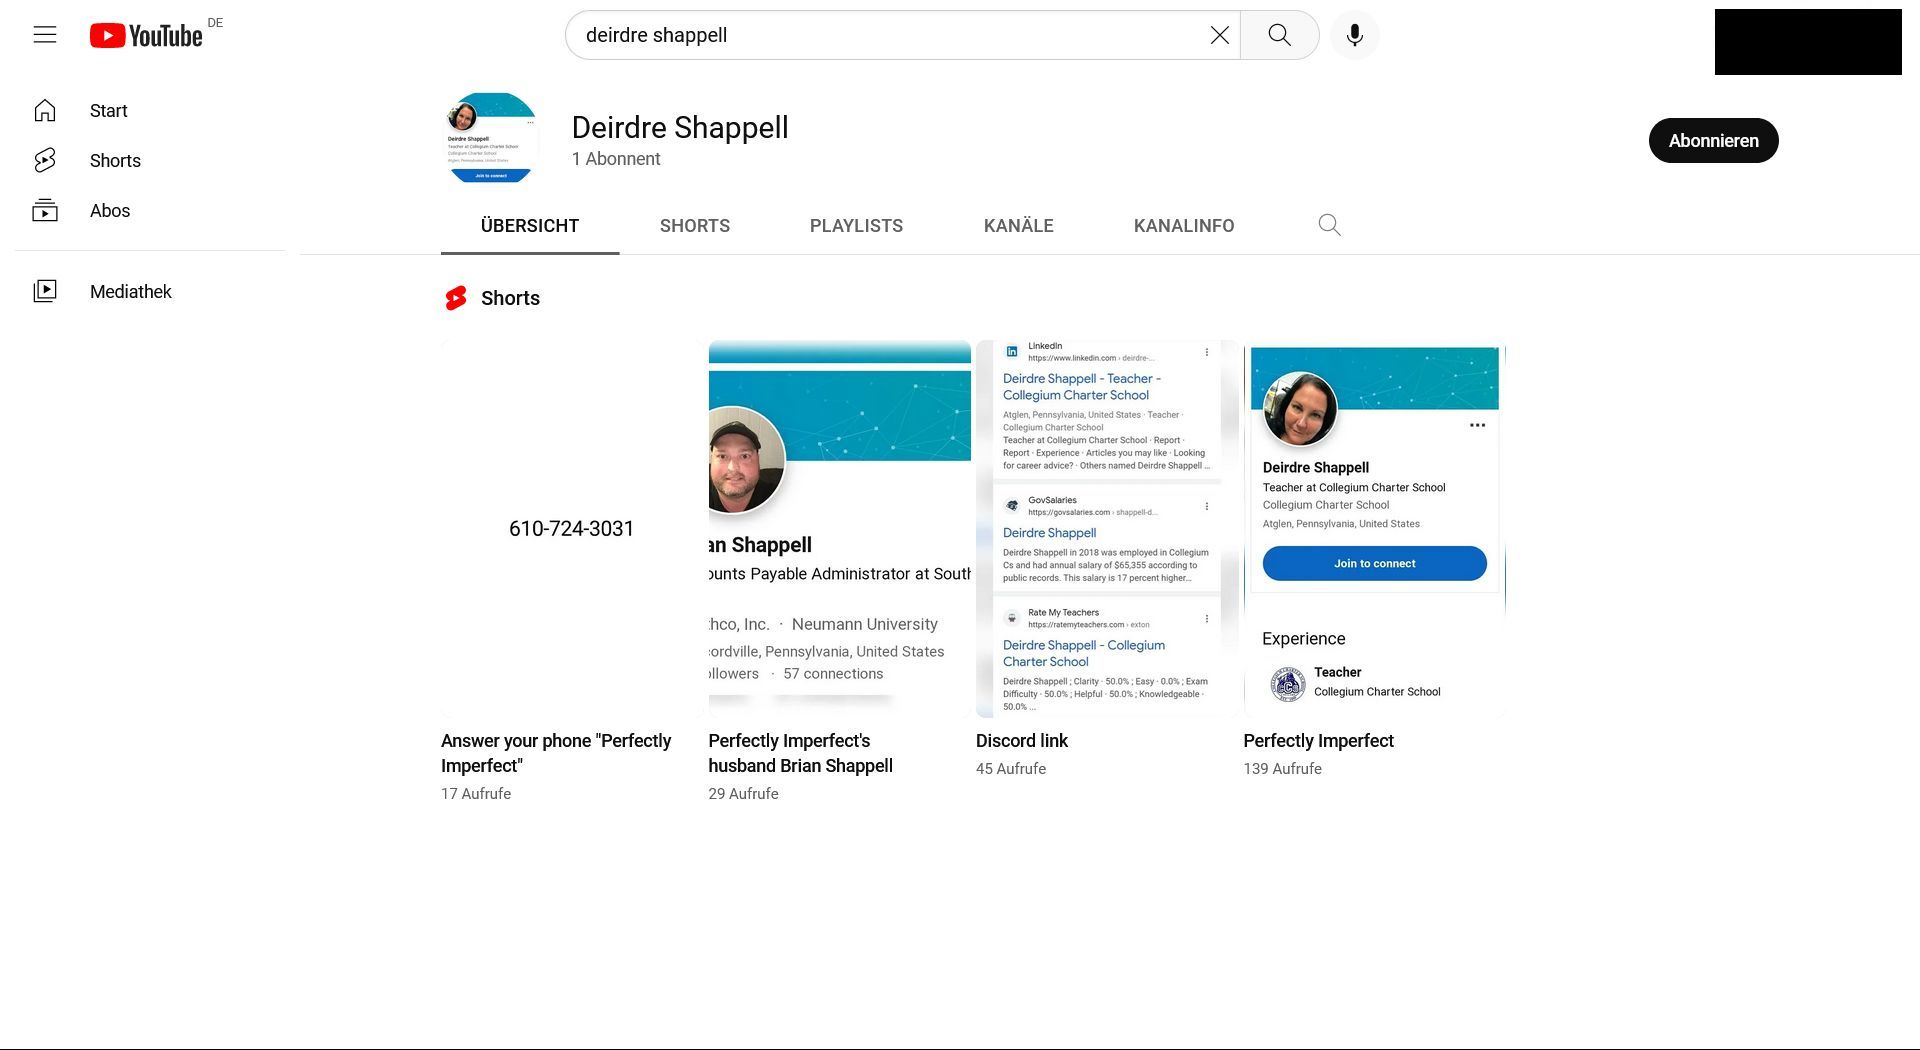Click the DE country code by logo

click(215, 23)
